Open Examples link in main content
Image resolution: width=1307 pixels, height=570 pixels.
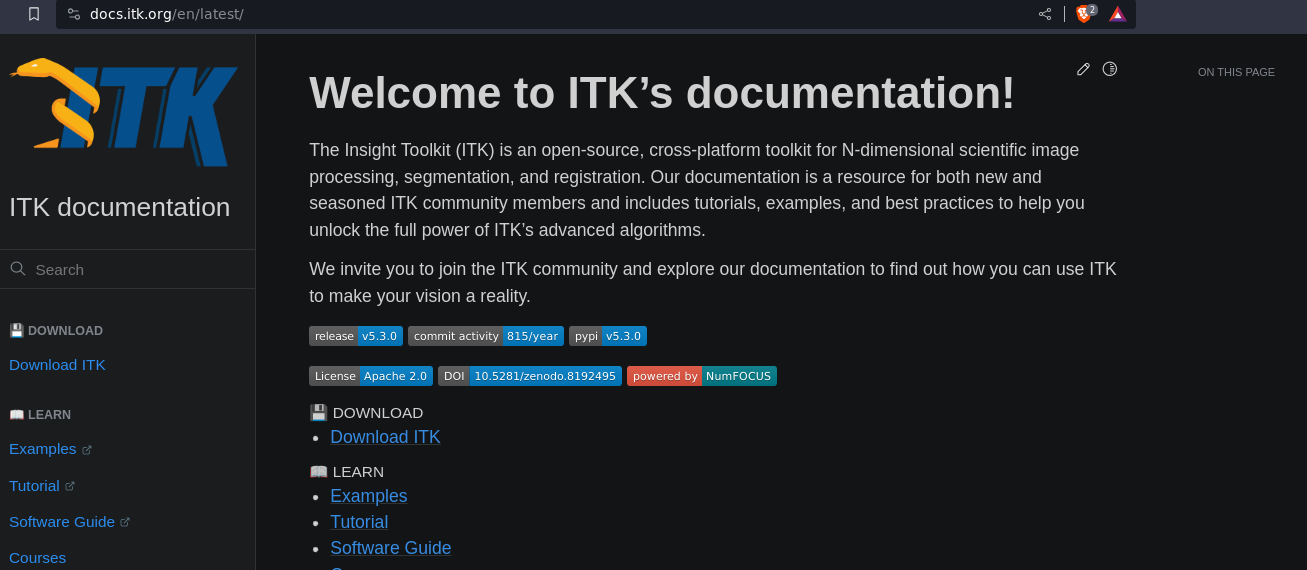point(369,496)
